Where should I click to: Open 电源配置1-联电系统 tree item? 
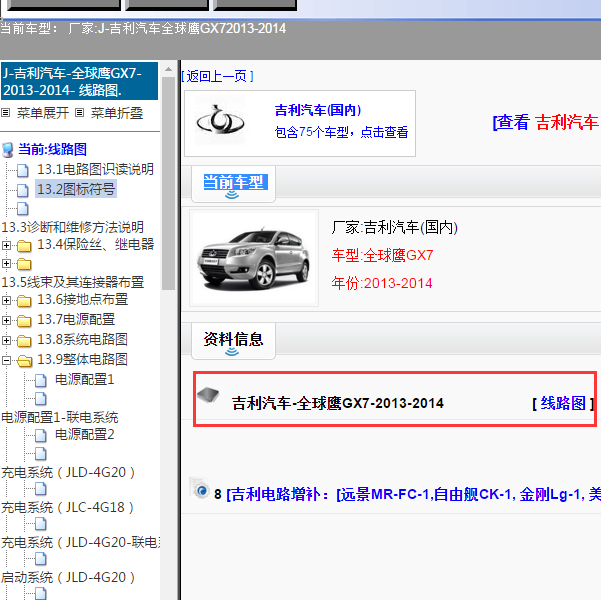[59, 417]
